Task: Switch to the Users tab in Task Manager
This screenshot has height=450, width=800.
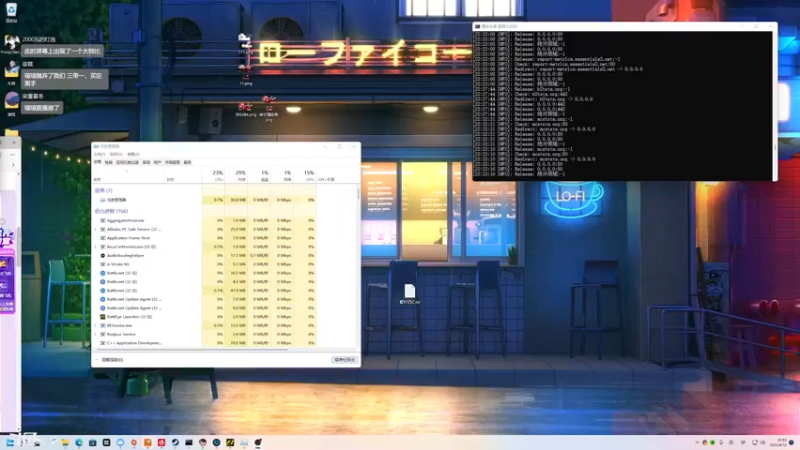Action: (157, 162)
